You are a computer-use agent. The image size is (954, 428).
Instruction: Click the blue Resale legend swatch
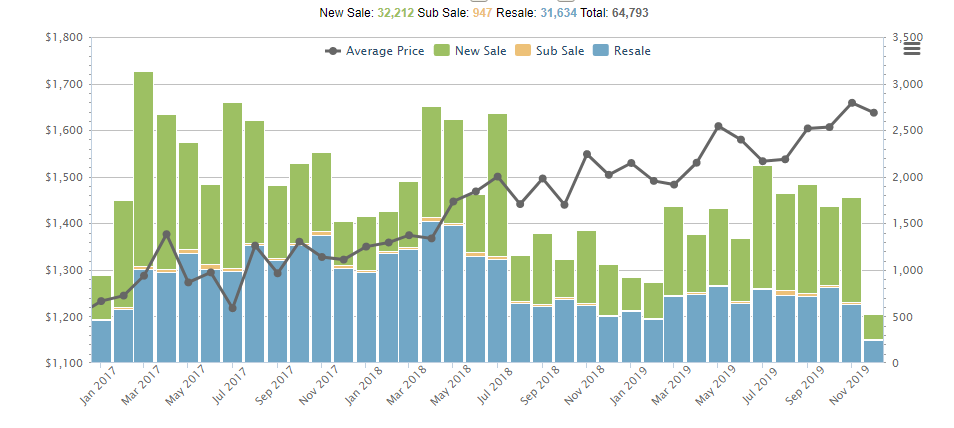(x=600, y=51)
